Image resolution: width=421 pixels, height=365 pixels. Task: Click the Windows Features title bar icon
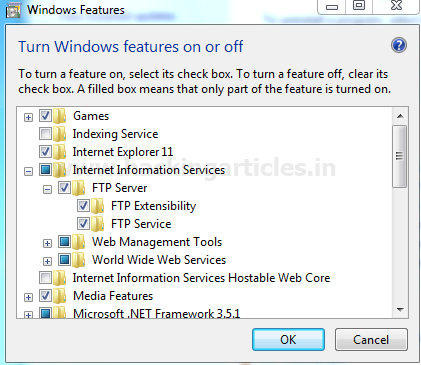pyautogui.click(x=14, y=10)
